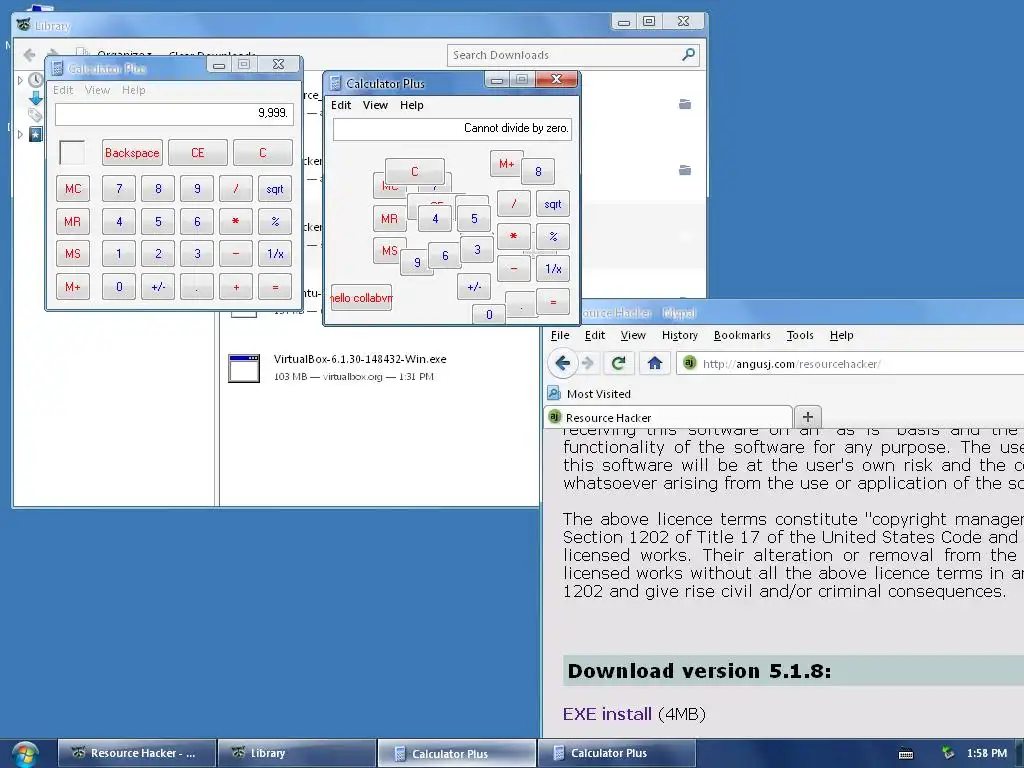Open Edit menu in the 9,999 calculator
The height and width of the screenshot is (768, 1024).
[x=63, y=90]
